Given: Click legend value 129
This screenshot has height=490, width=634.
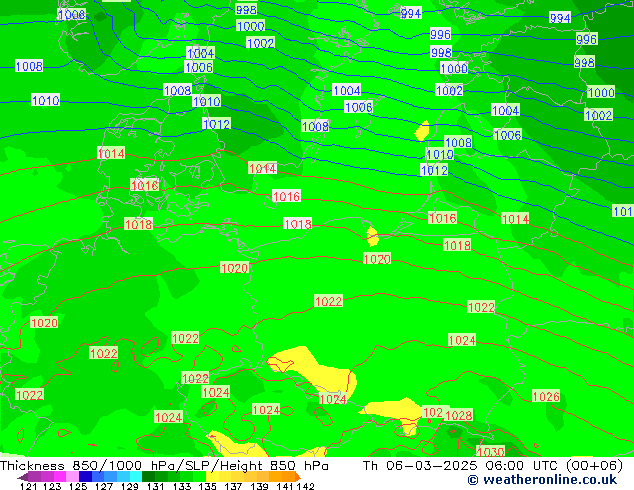Looking at the screenshot, I should (130, 486).
